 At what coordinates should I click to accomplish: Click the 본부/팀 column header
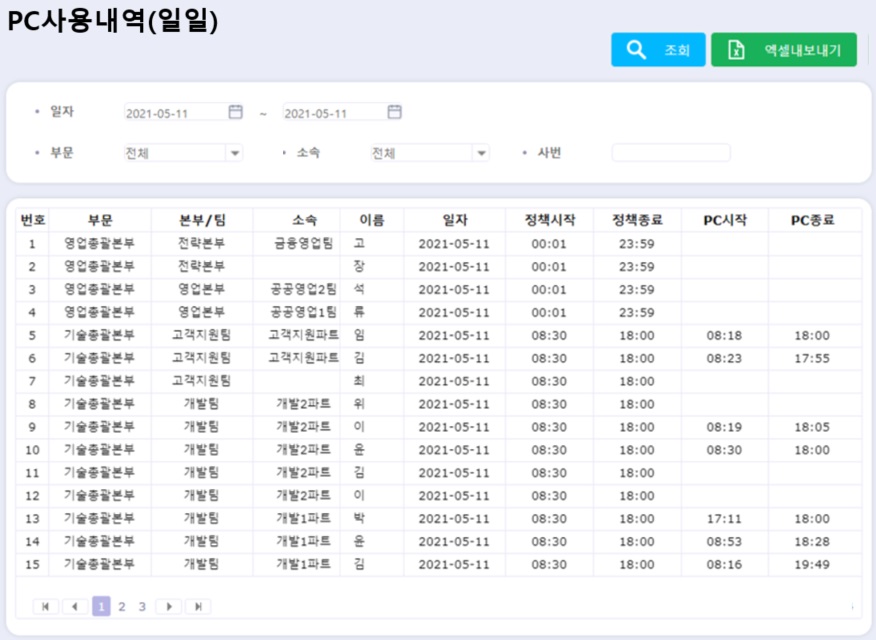coord(202,220)
